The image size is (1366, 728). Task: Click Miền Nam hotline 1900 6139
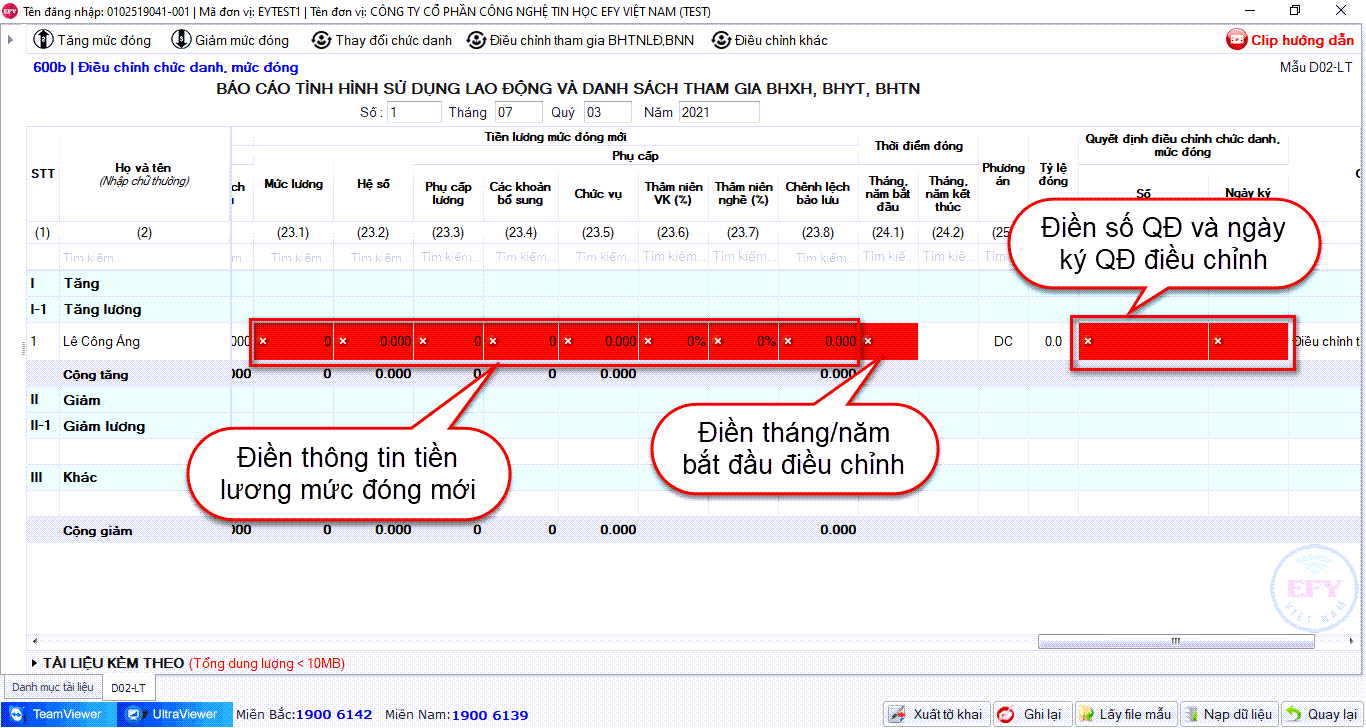tap(490, 714)
